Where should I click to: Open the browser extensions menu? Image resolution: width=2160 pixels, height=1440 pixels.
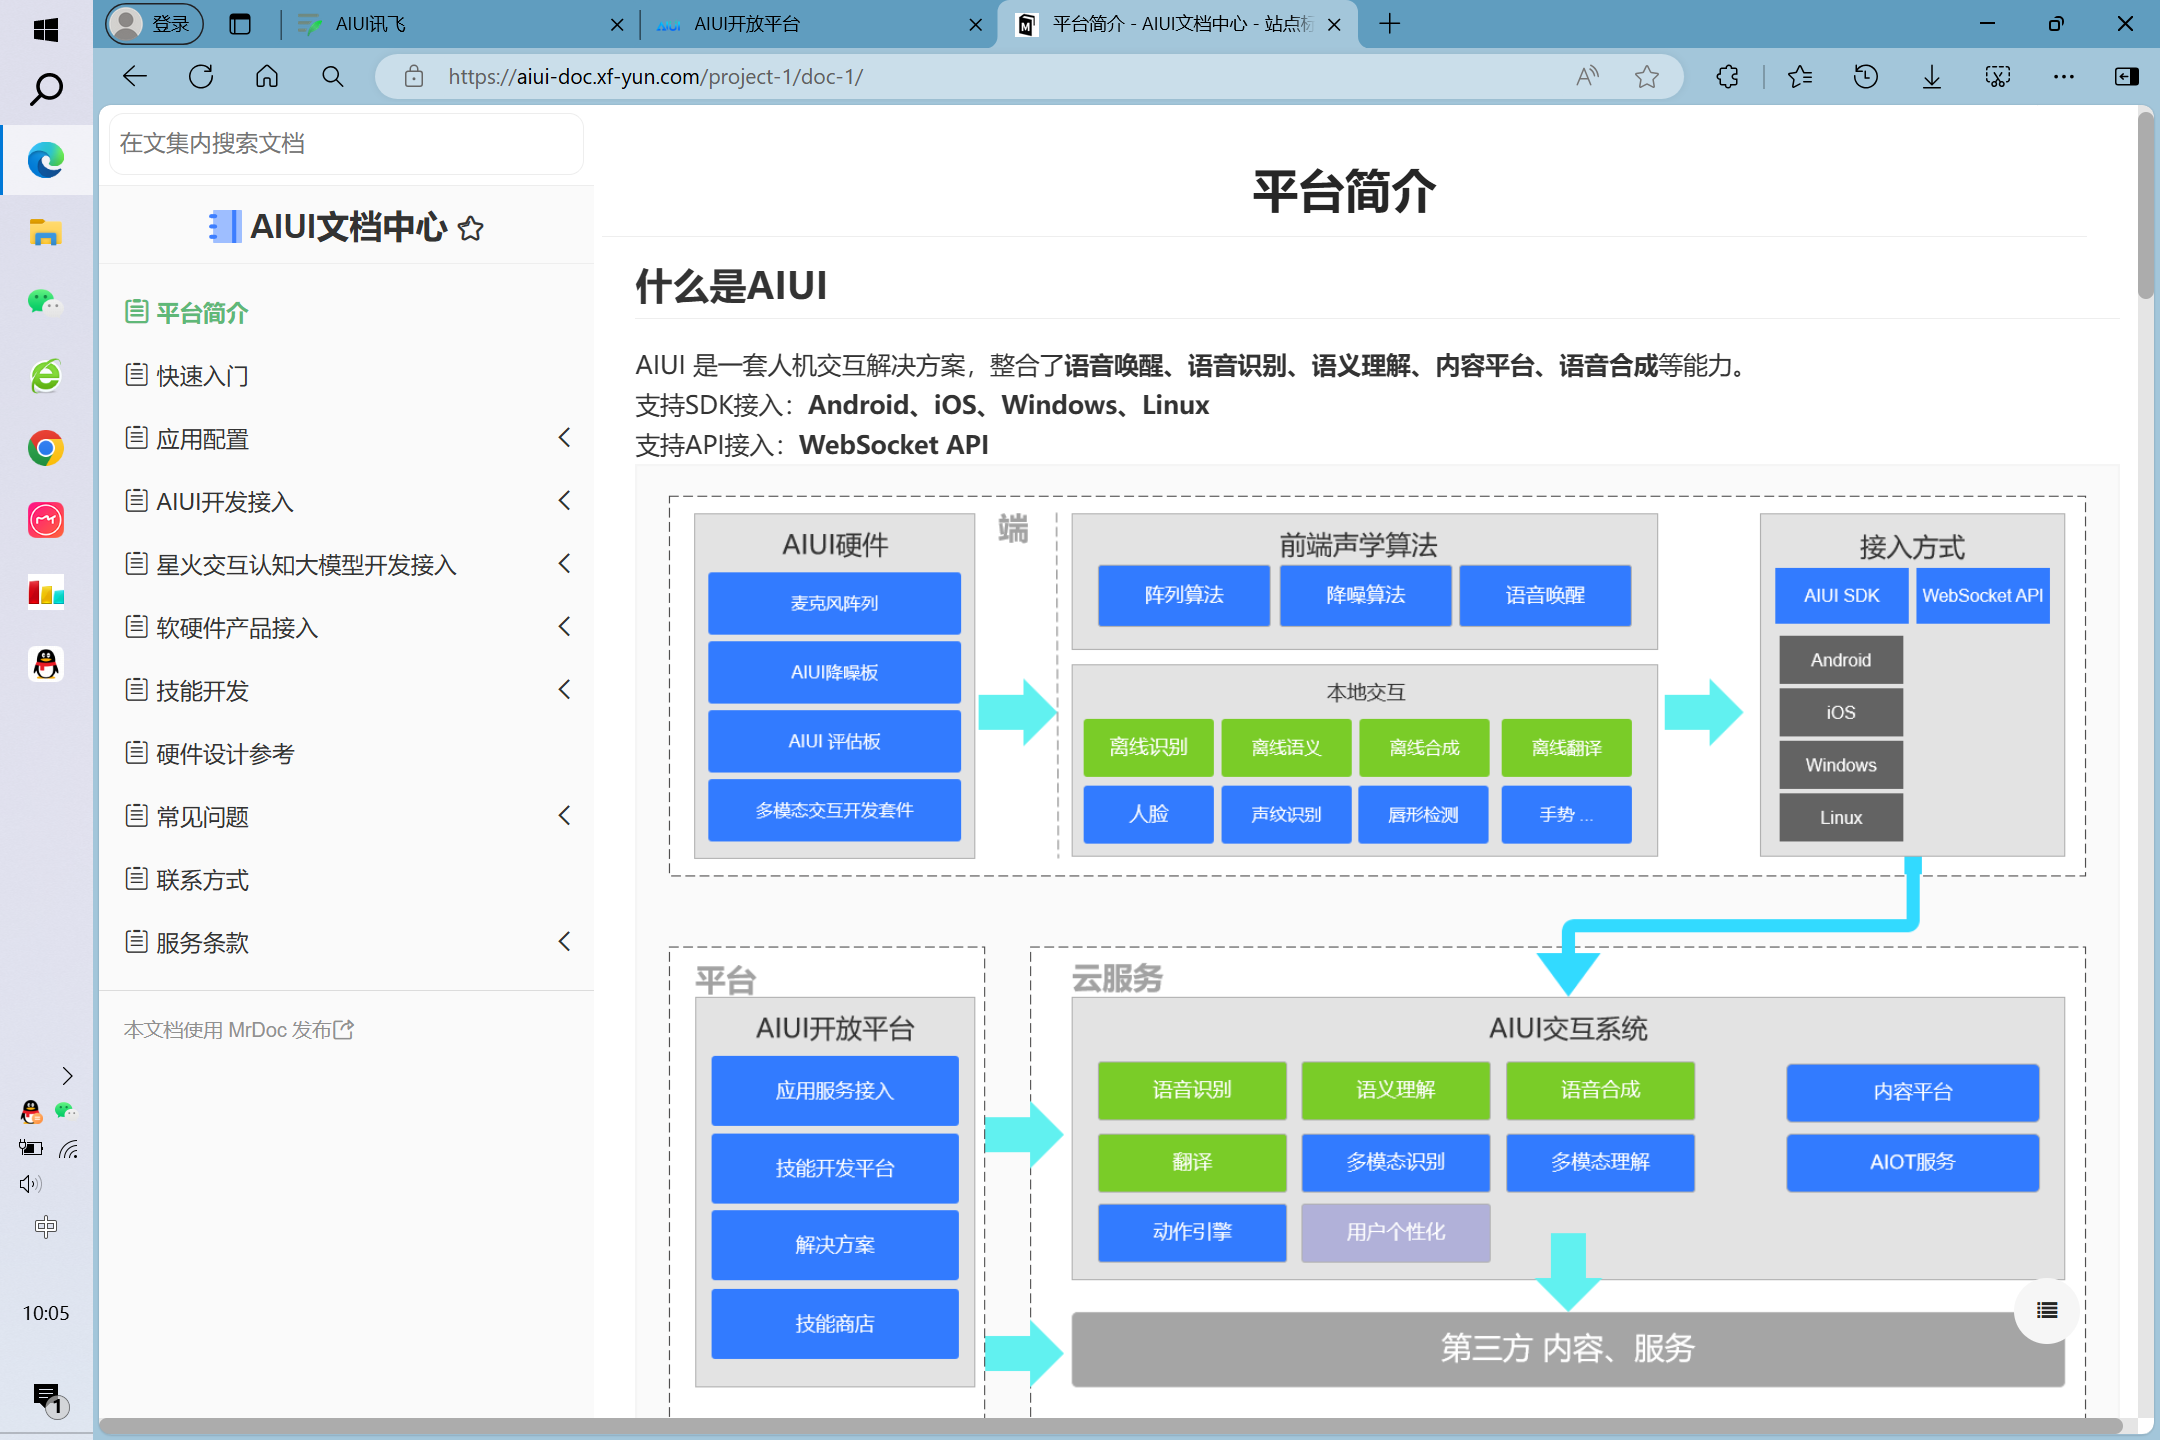1727,77
